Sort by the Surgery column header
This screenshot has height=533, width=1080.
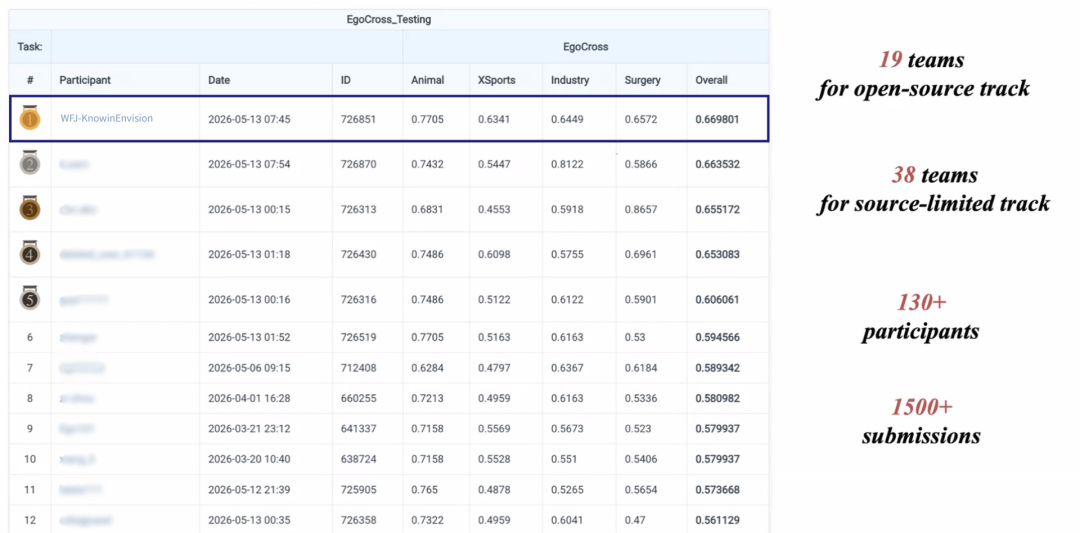[x=643, y=80]
